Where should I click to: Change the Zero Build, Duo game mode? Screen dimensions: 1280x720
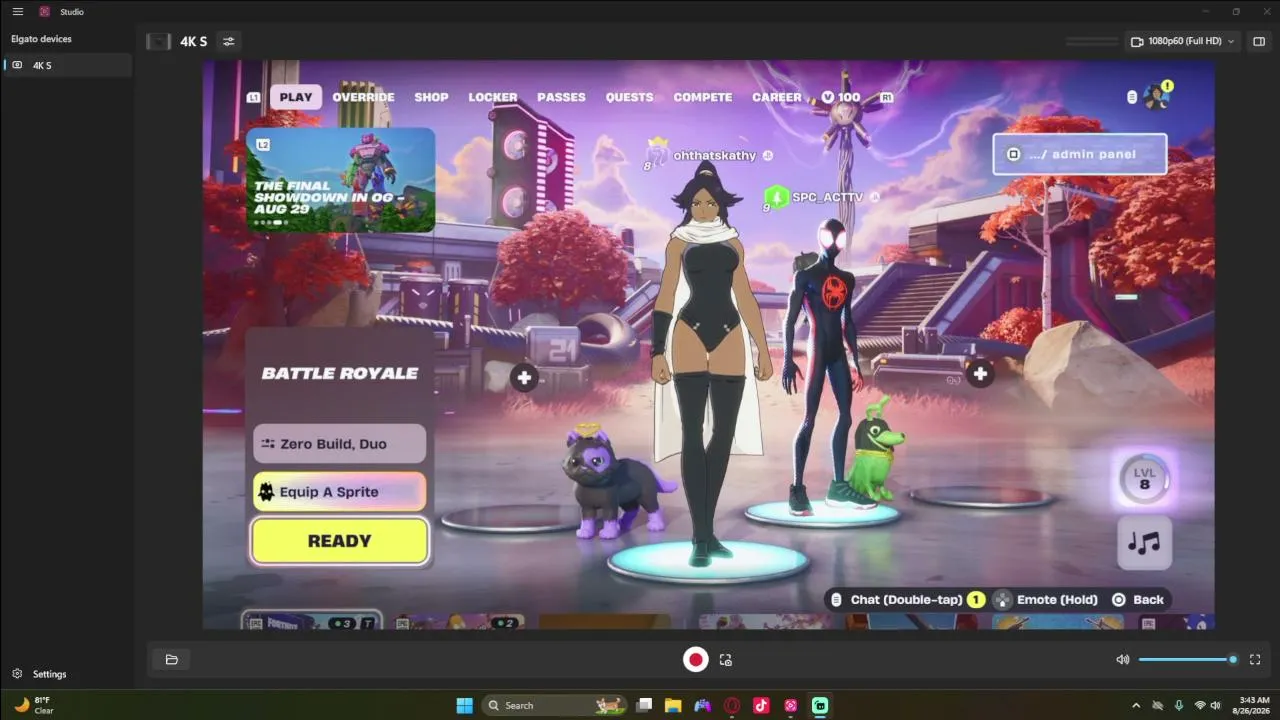[340, 444]
